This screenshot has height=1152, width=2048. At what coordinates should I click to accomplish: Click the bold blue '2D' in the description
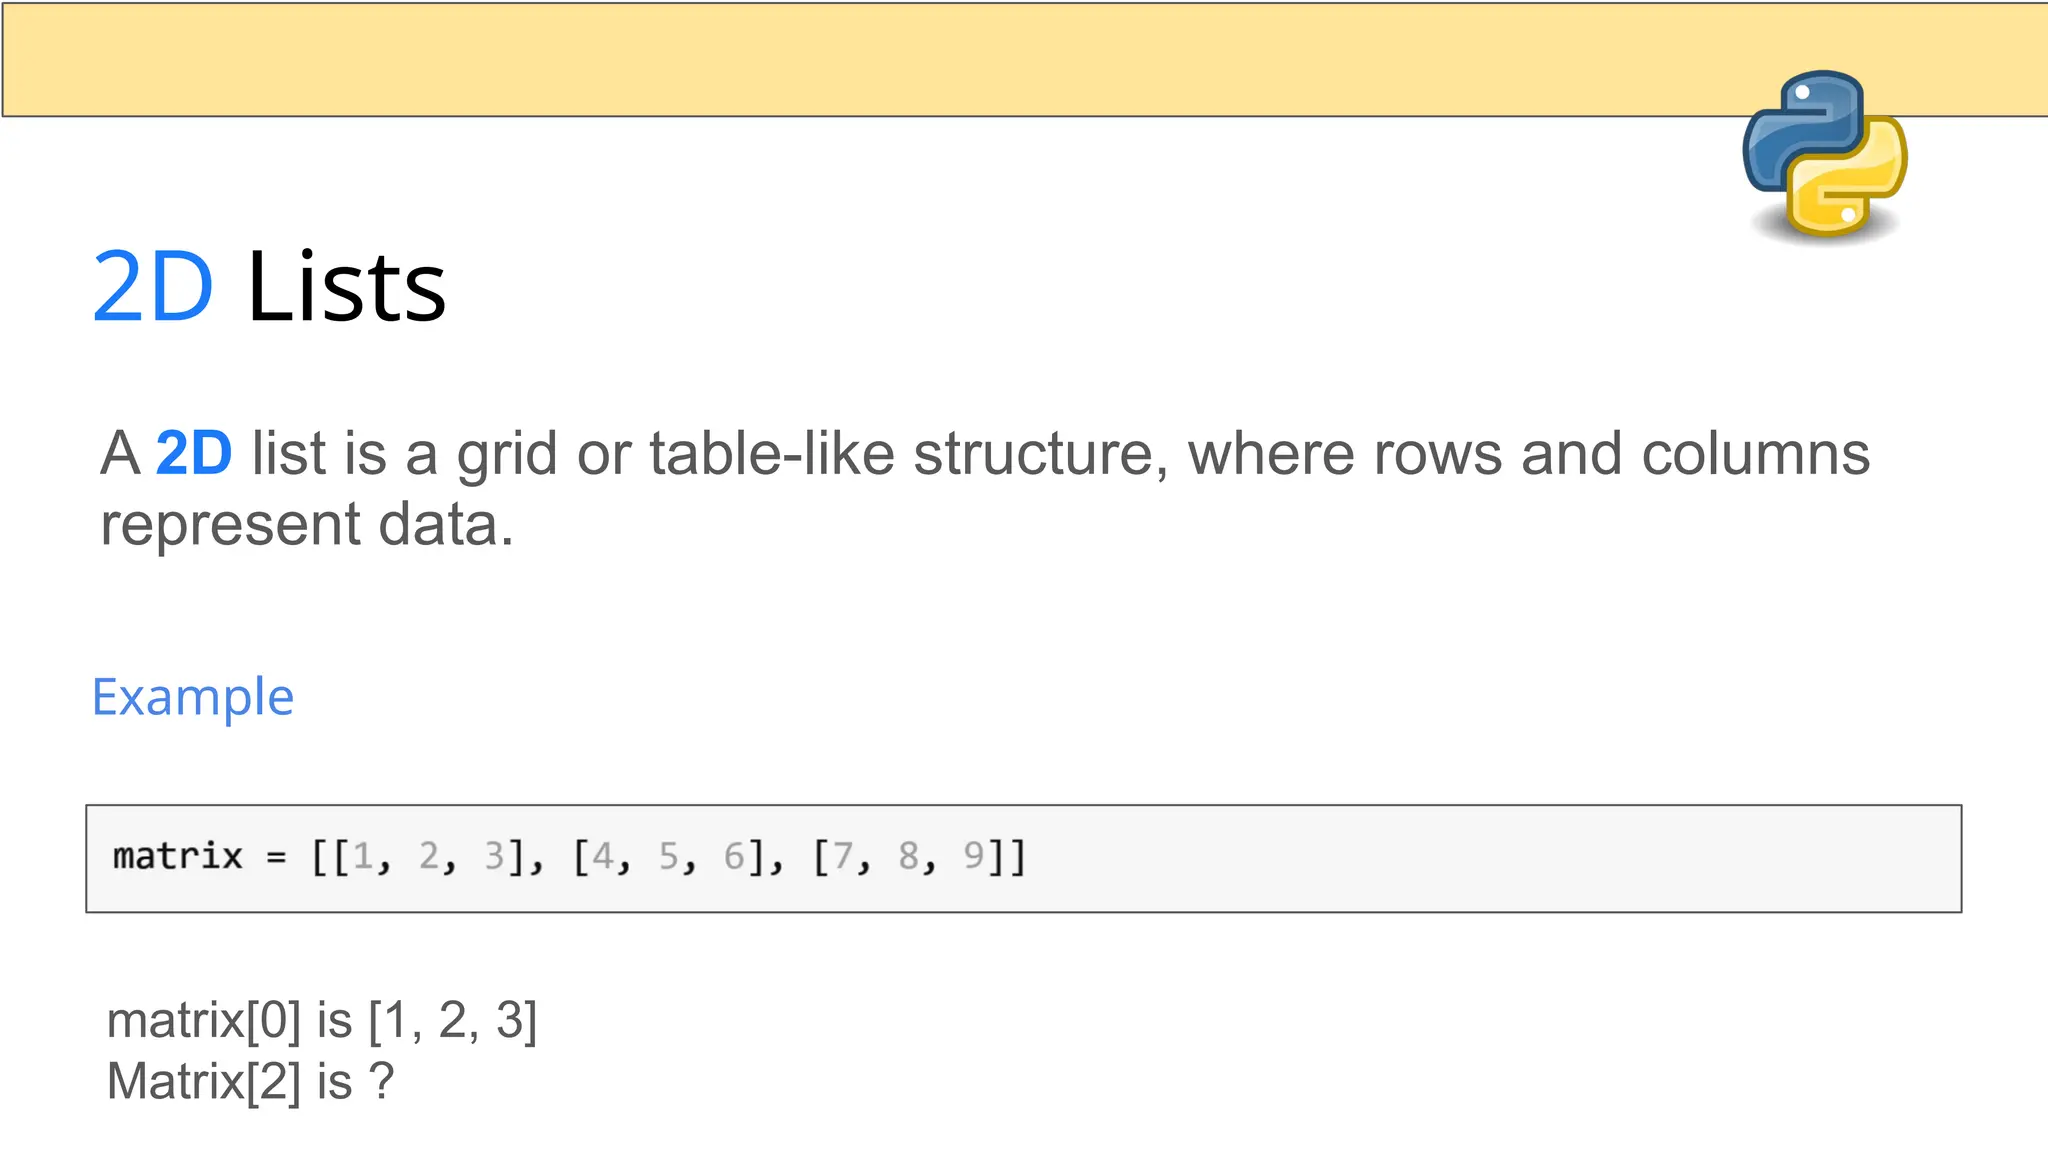pos(194,453)
